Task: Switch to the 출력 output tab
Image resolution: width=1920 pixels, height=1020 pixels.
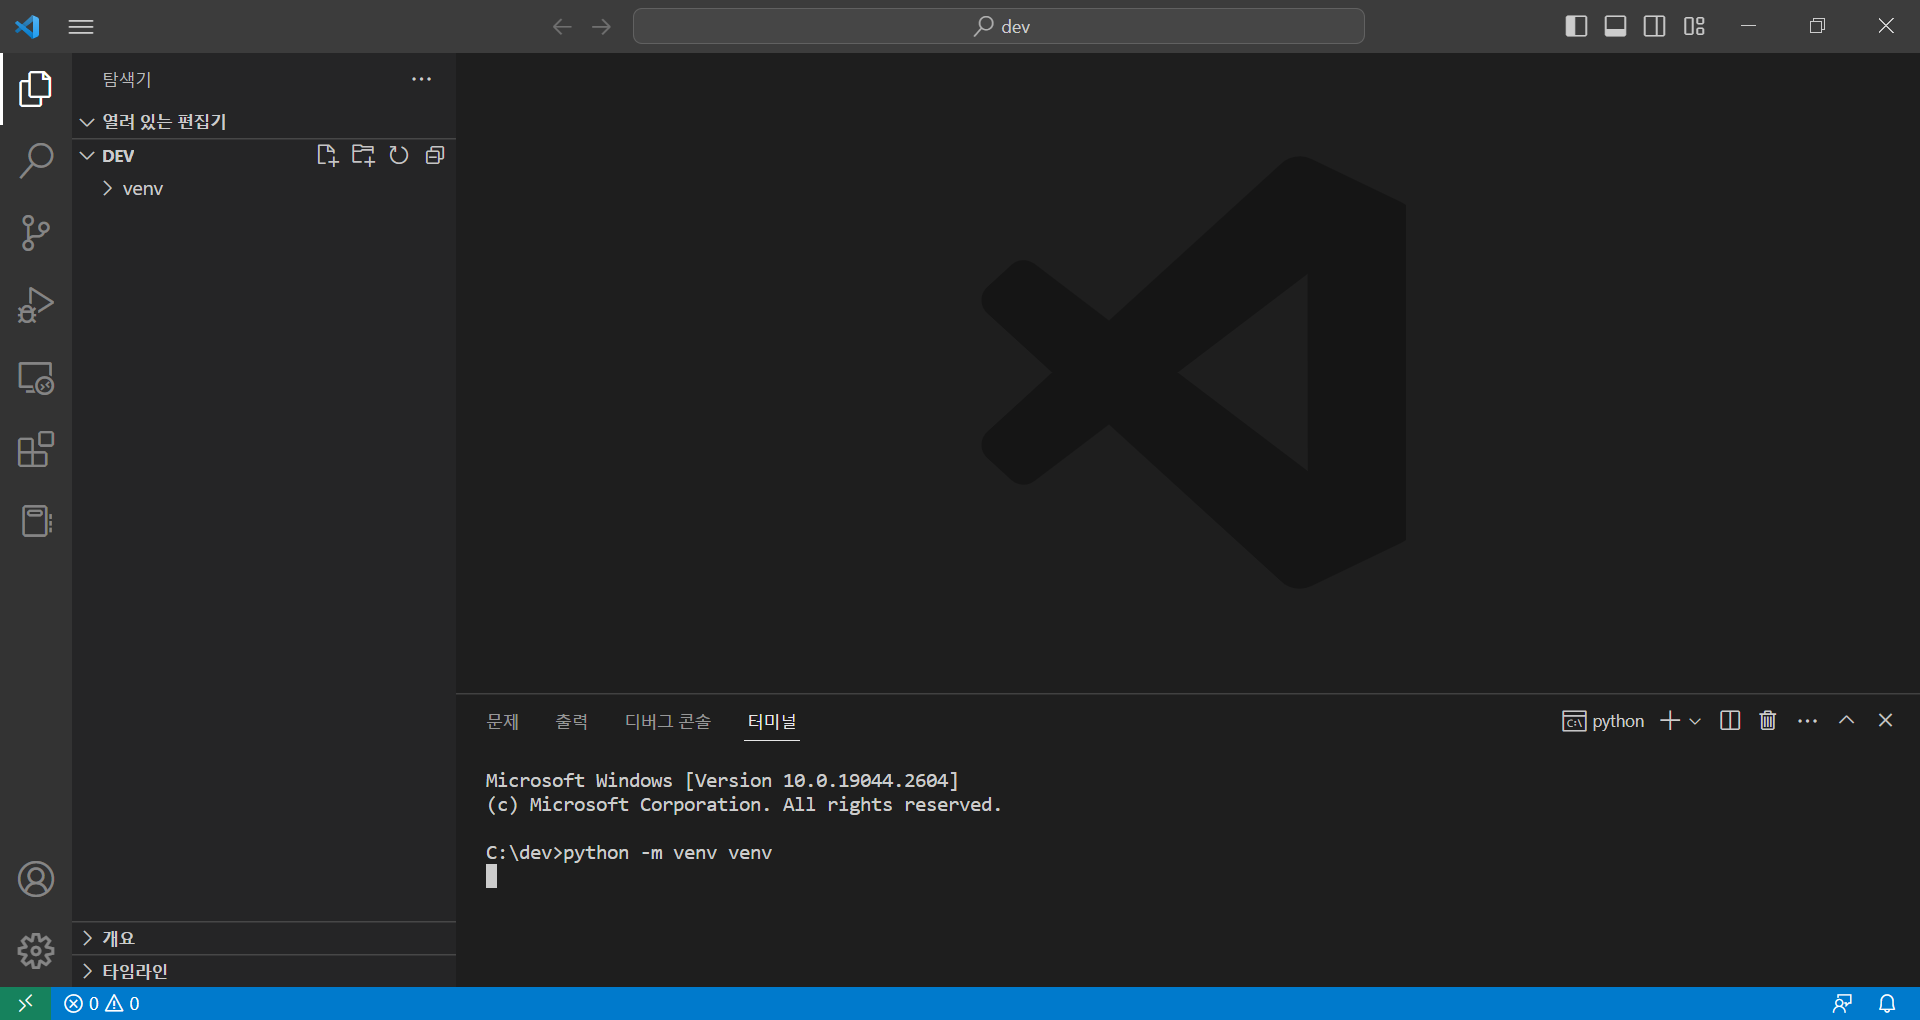Action: click(572, 721)
